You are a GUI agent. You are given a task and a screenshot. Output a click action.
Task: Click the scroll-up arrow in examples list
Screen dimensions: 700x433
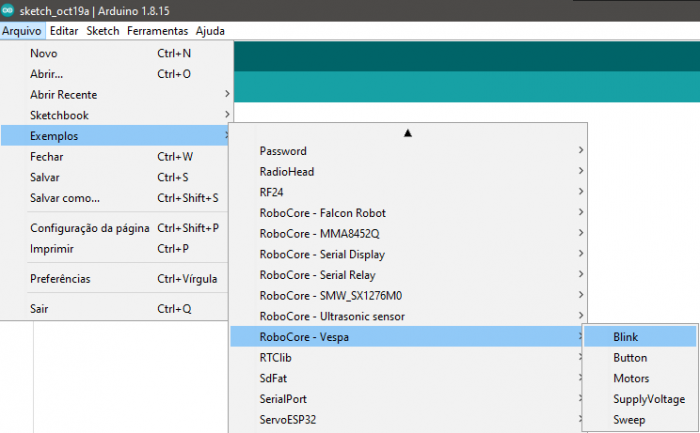pos(408,133)
